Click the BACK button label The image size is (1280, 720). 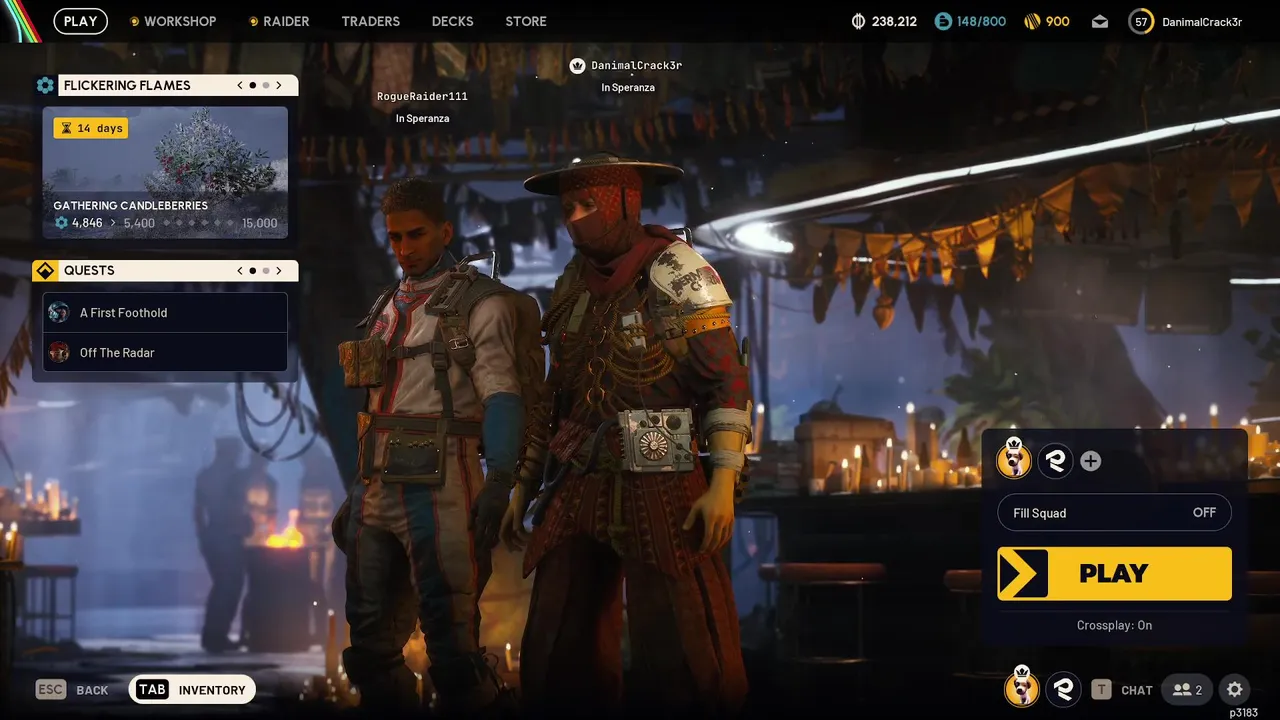coord(92,690)
